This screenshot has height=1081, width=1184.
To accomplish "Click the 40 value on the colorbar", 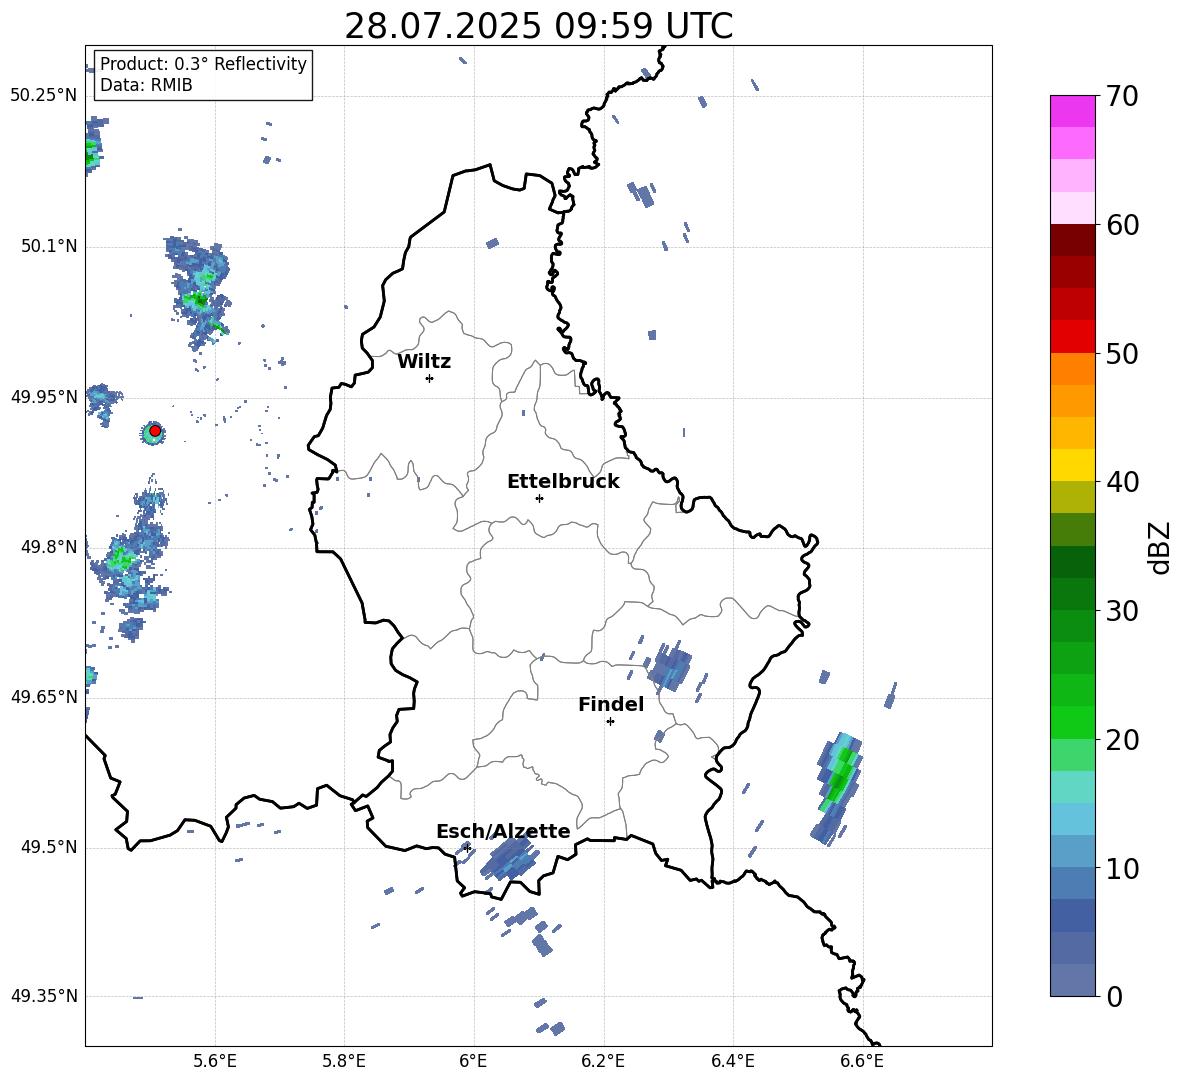I will 1122,482.
